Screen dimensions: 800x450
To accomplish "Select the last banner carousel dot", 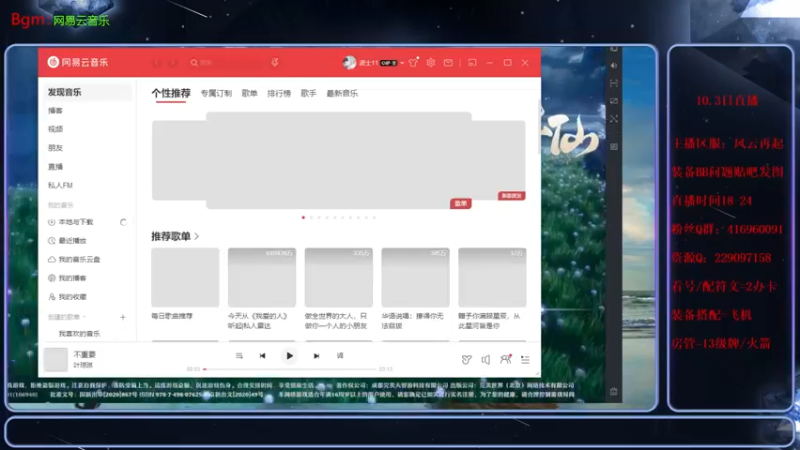I will pyautogui.click(x=374, y=217).
